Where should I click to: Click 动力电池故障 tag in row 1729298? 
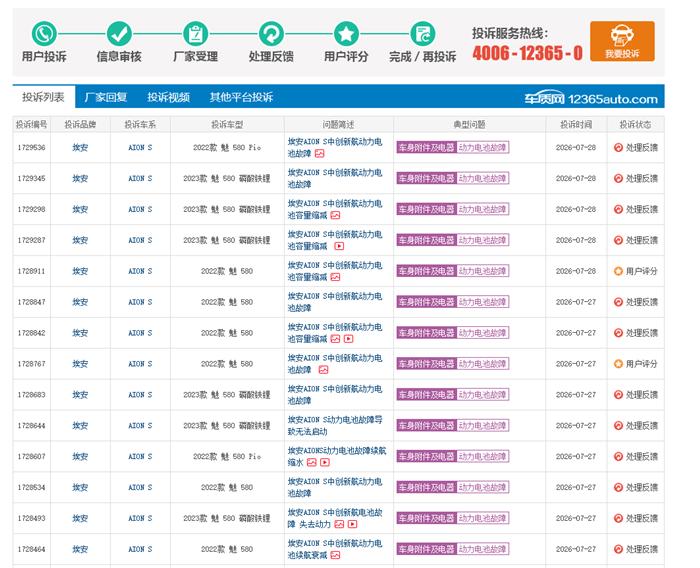pos(483,209)
